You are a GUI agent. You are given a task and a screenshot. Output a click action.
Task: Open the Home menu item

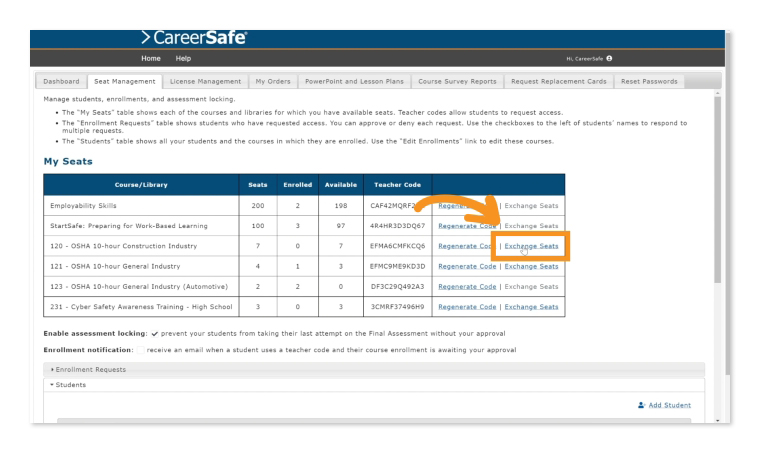point(151,58)
